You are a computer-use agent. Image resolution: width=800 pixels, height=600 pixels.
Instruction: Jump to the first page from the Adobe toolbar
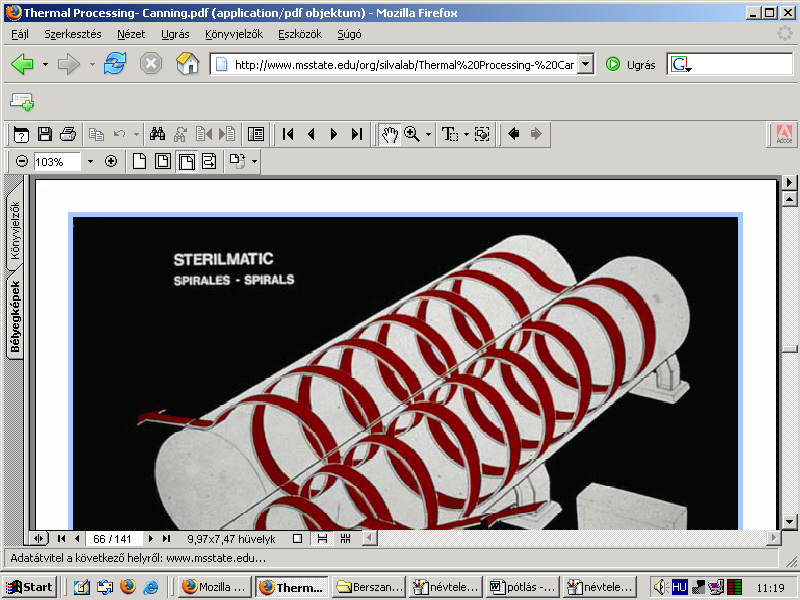coord(288,134)
